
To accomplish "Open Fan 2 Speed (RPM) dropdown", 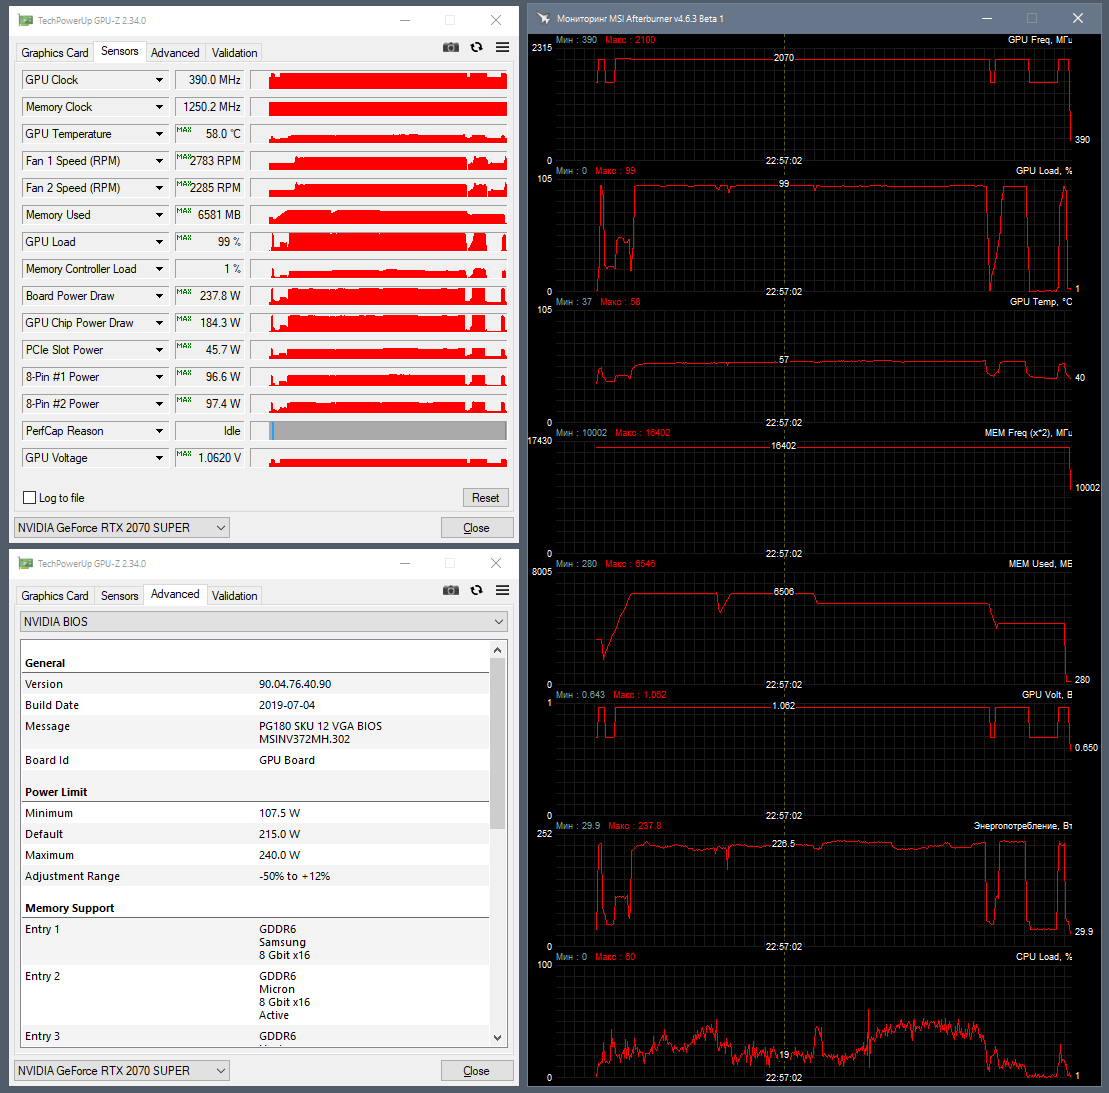I will [x=159, y=188].
